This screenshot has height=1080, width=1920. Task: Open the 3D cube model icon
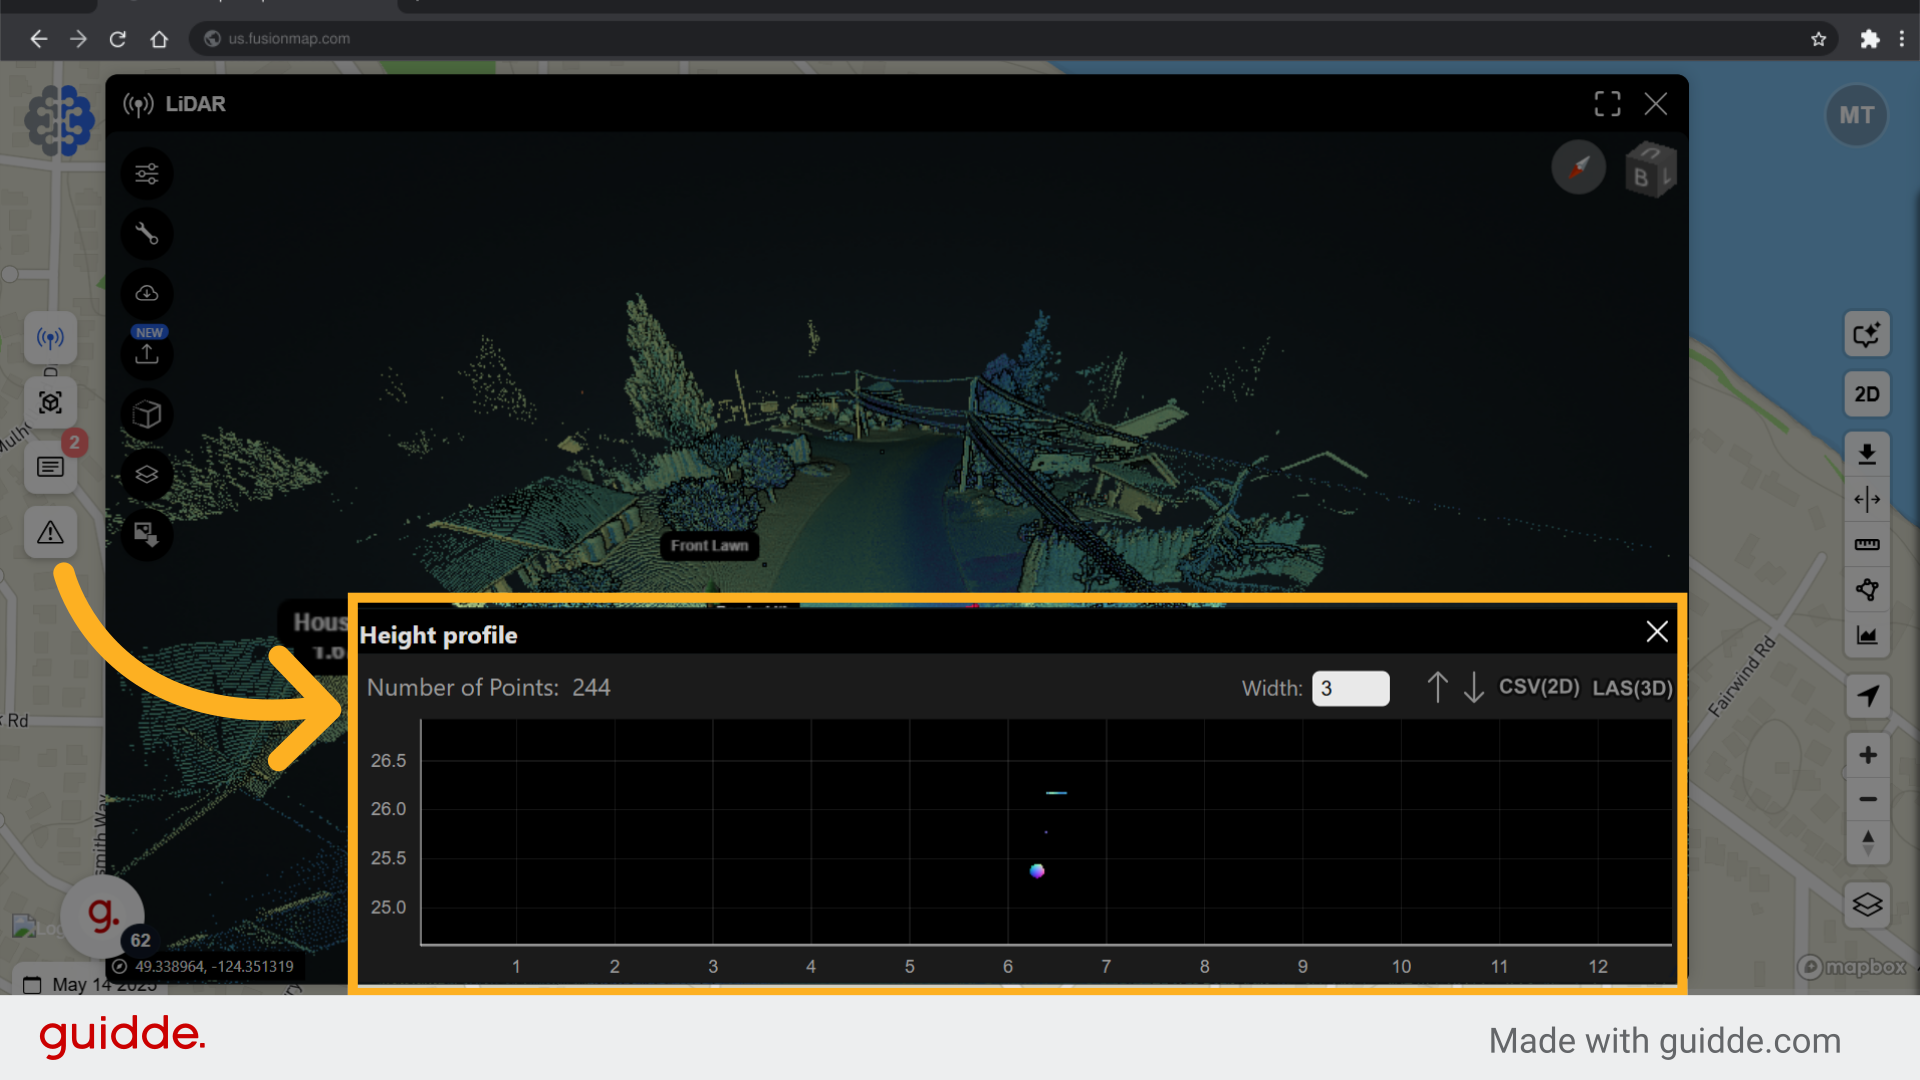pos(147,414)
